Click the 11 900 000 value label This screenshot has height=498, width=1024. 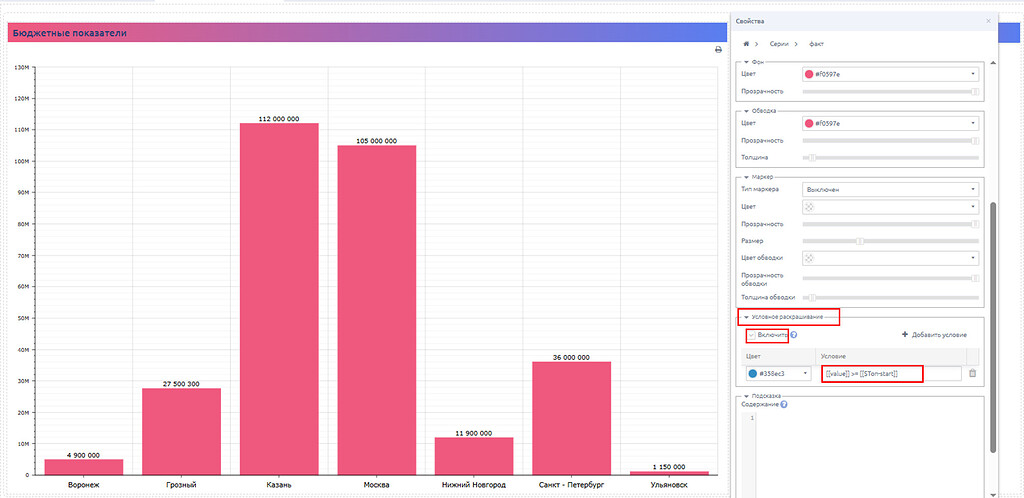[x=474, y=433]
